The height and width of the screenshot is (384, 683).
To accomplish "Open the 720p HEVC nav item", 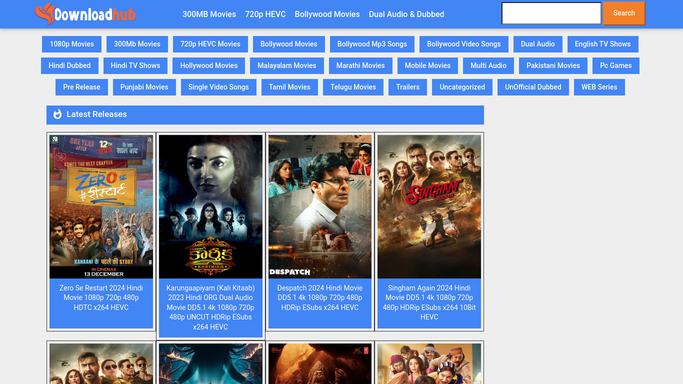I will [x=265, y=14].
